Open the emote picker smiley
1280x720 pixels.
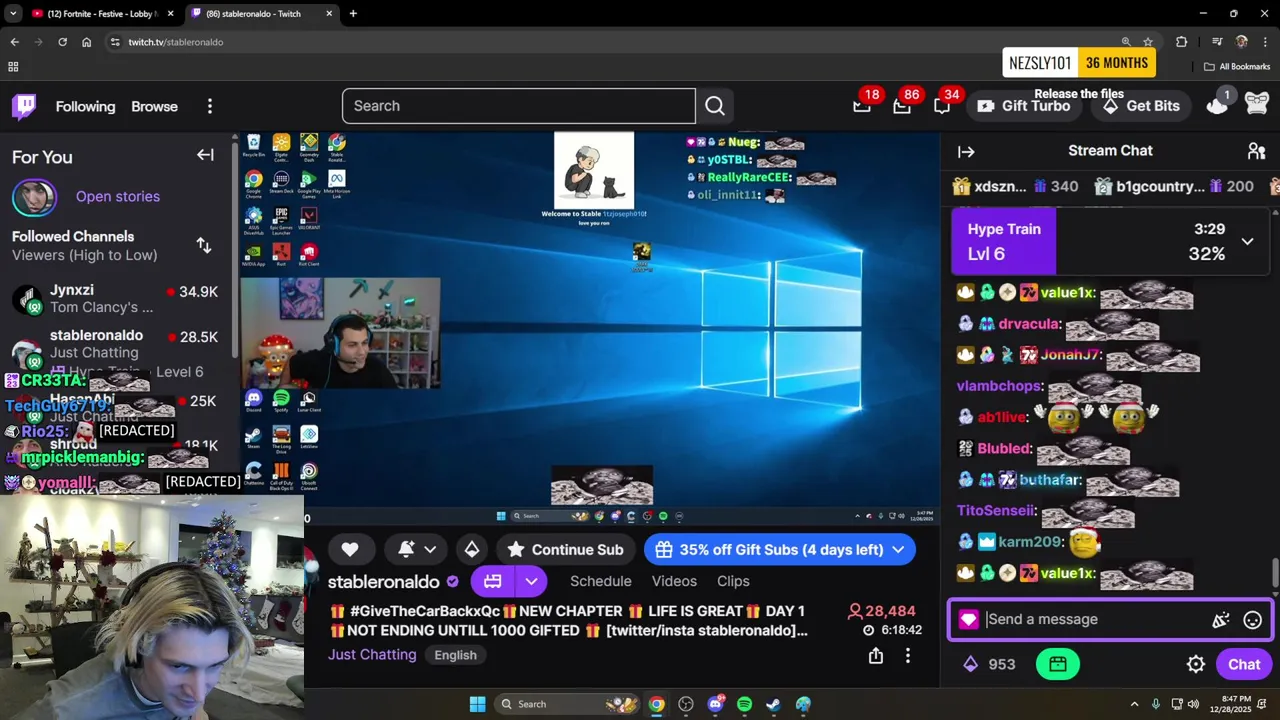(x=1252, y=620)
